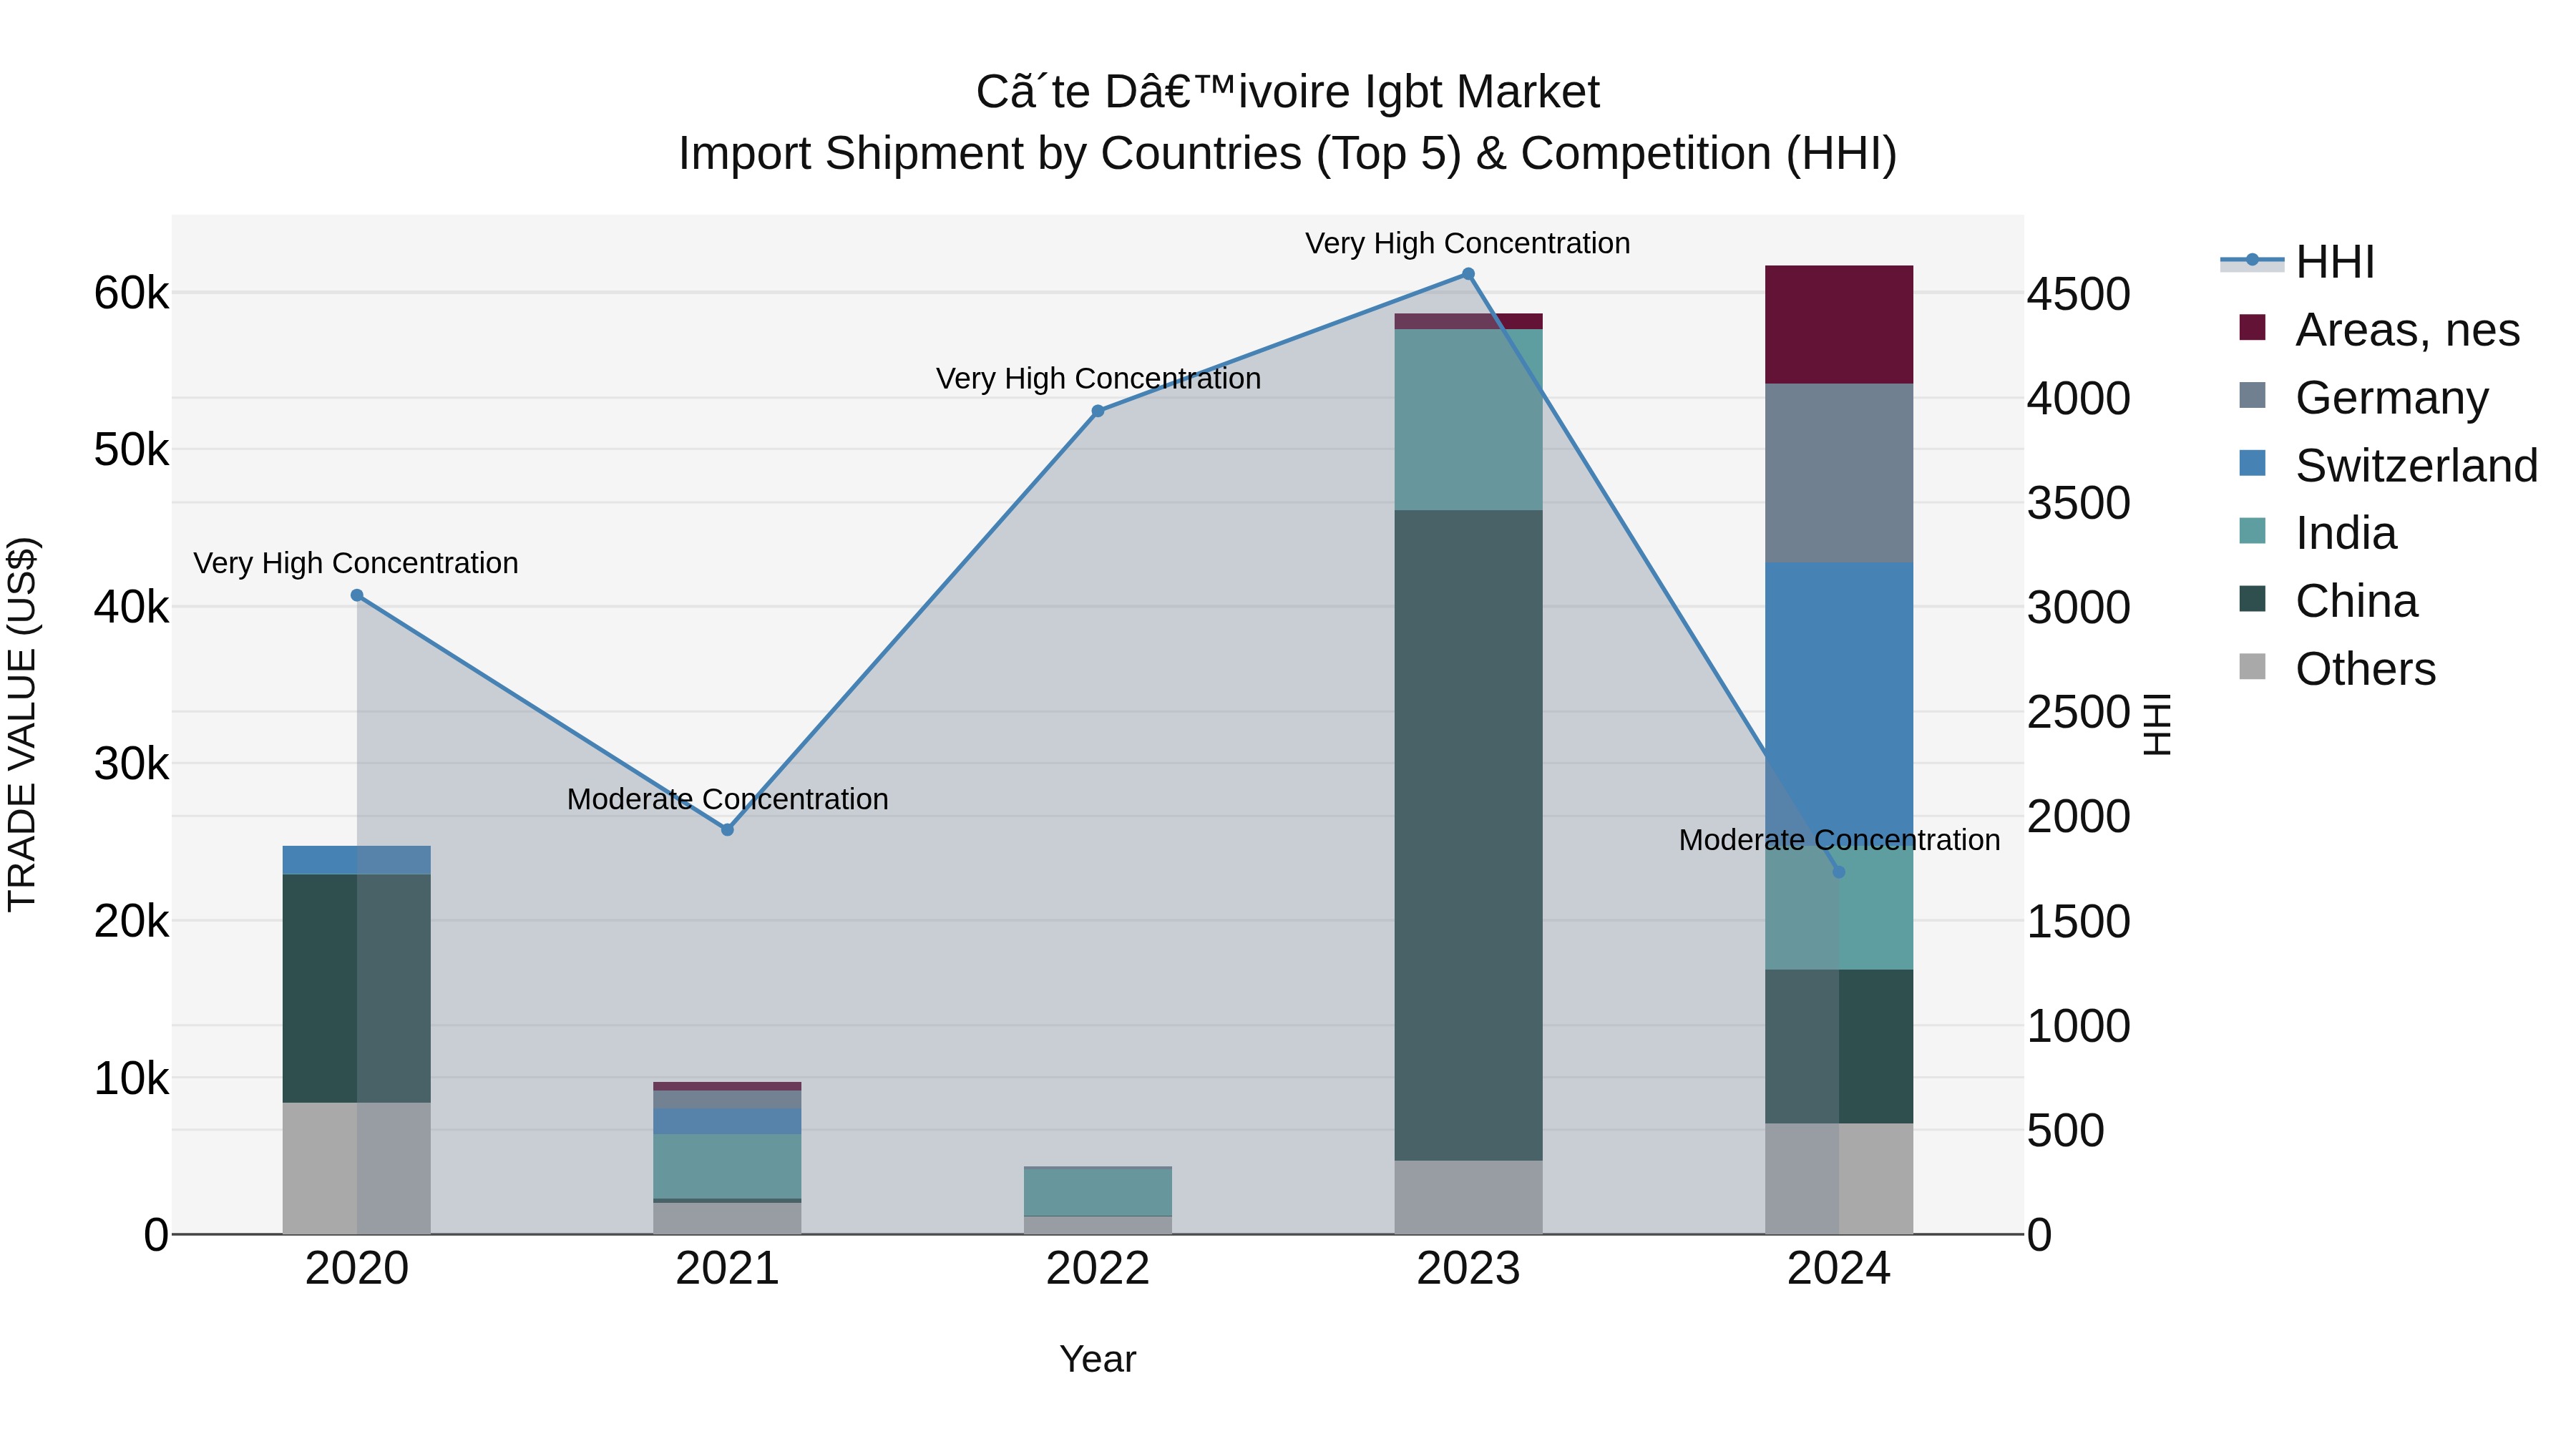The width and height of the screenshot is (2576, 1449).
Task: Toggle the India legend entry
Action: coord(2317,533)
